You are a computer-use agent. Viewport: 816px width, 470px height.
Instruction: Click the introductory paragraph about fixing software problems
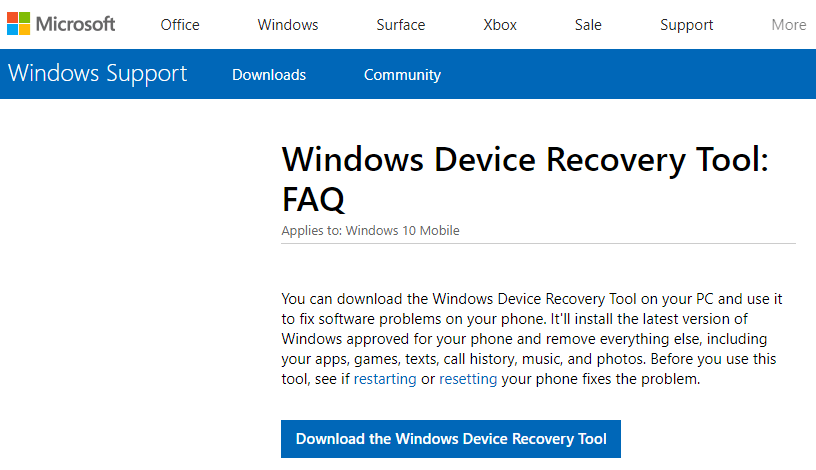coord(532,339)
